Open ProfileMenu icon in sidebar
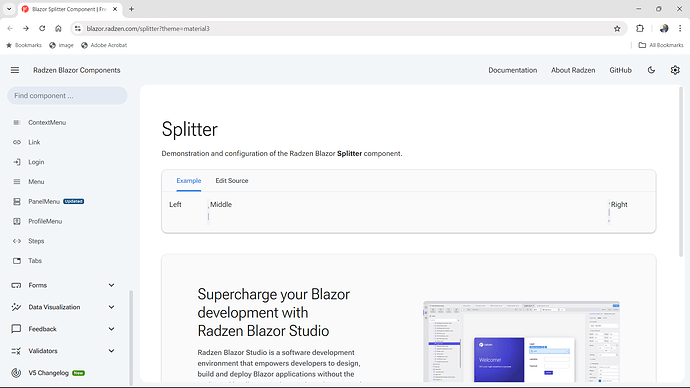This screenshot has width=690, height=388. (x=17, y=221)
